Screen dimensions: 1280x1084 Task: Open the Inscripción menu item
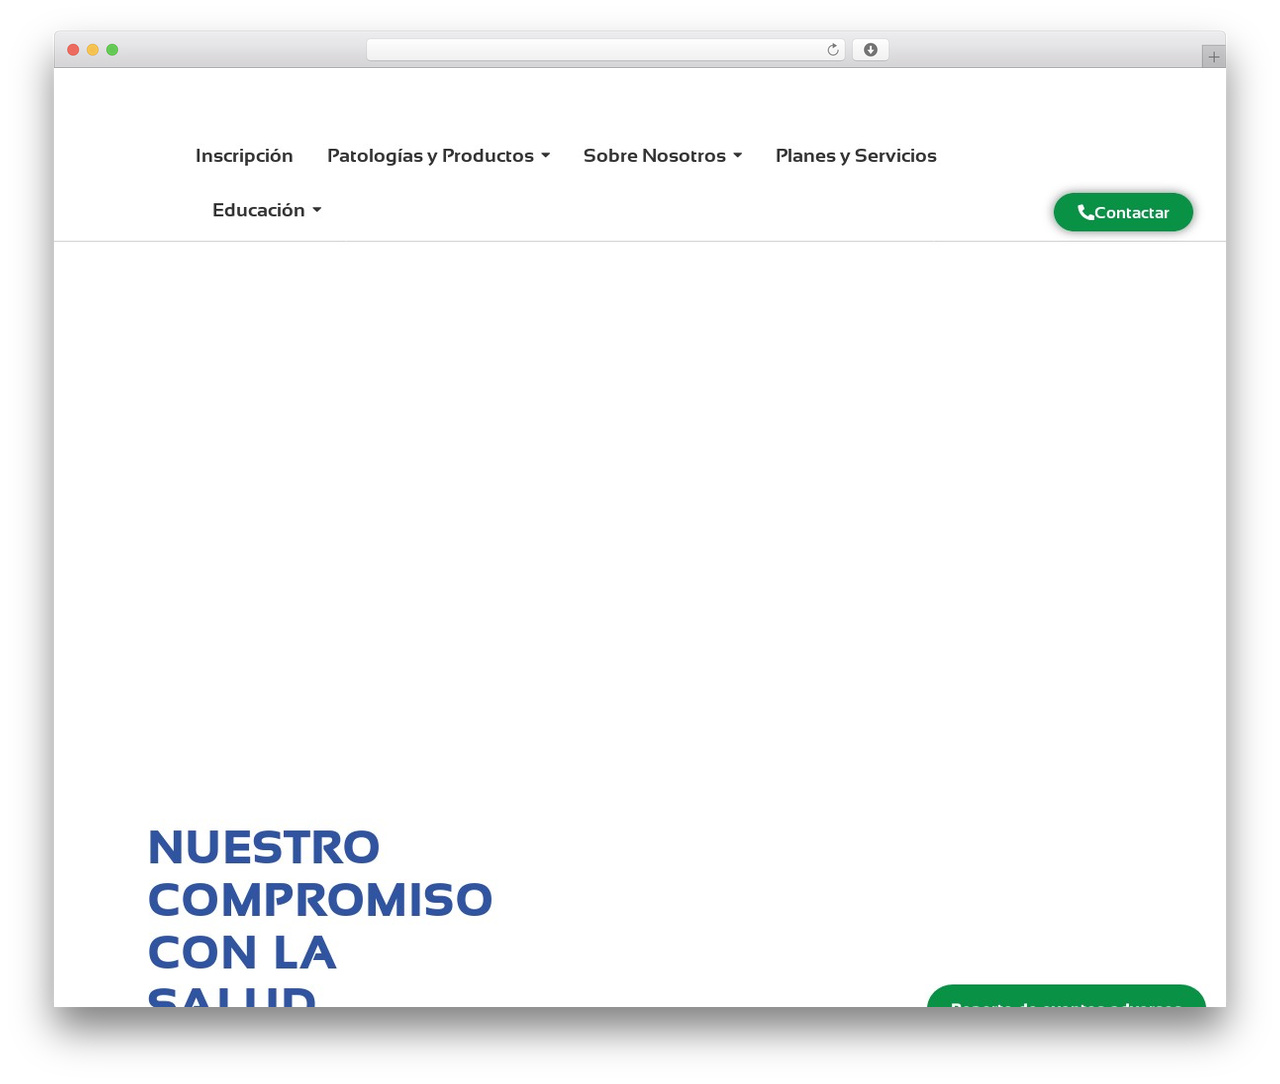tap(244, 155)
